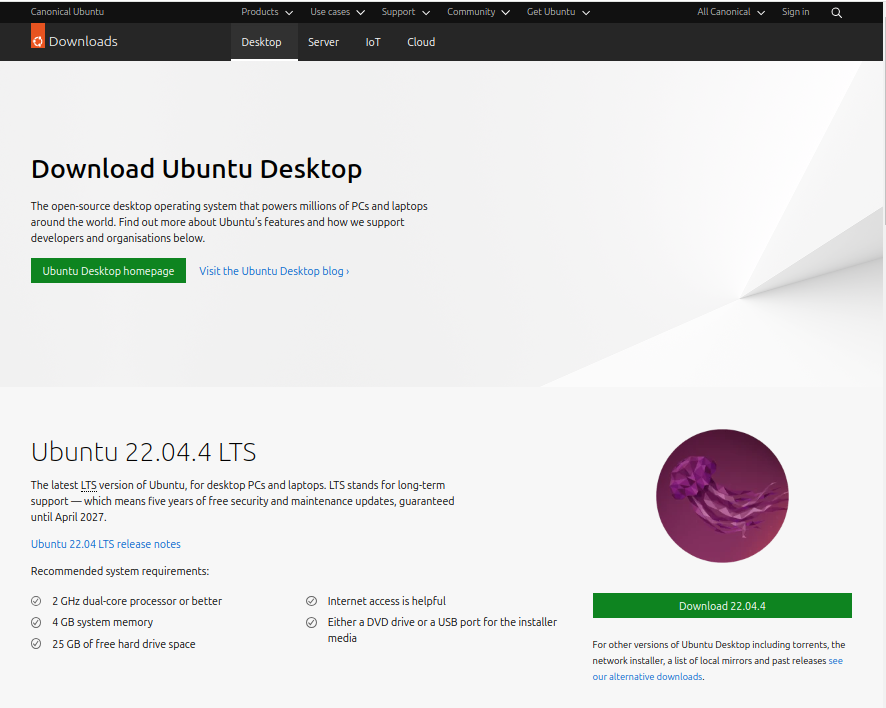The width and height of the screenshot is (886, 708).
Task: Expand the All Canonical menu
Action: 731,12
